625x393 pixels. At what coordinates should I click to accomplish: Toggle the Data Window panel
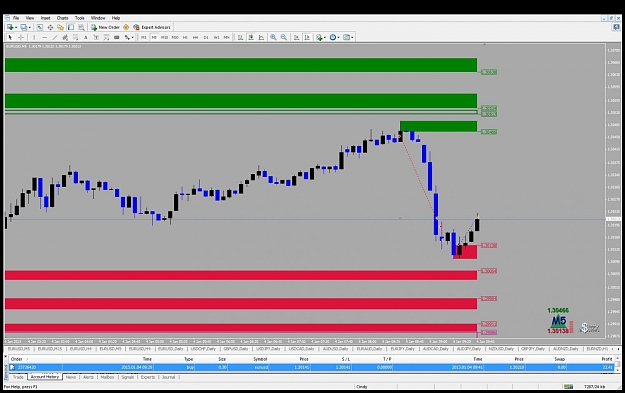pos(50,27)
